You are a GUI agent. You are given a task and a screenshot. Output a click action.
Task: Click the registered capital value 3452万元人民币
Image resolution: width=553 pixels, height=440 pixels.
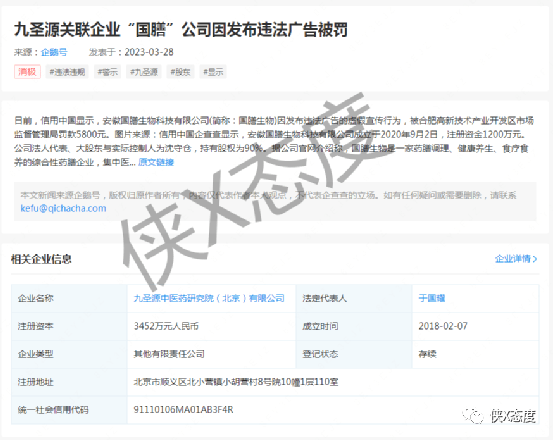click(x=166, y=326)
